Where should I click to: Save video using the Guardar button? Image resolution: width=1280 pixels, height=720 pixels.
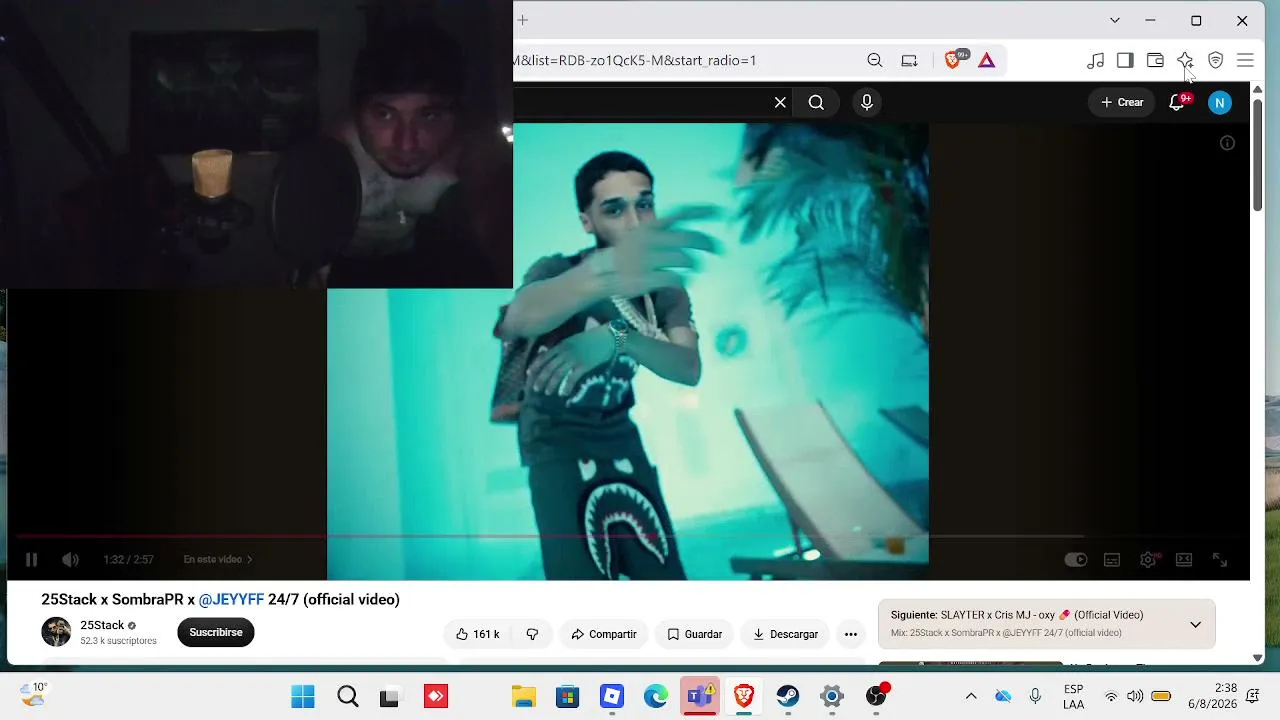(694, 634)
